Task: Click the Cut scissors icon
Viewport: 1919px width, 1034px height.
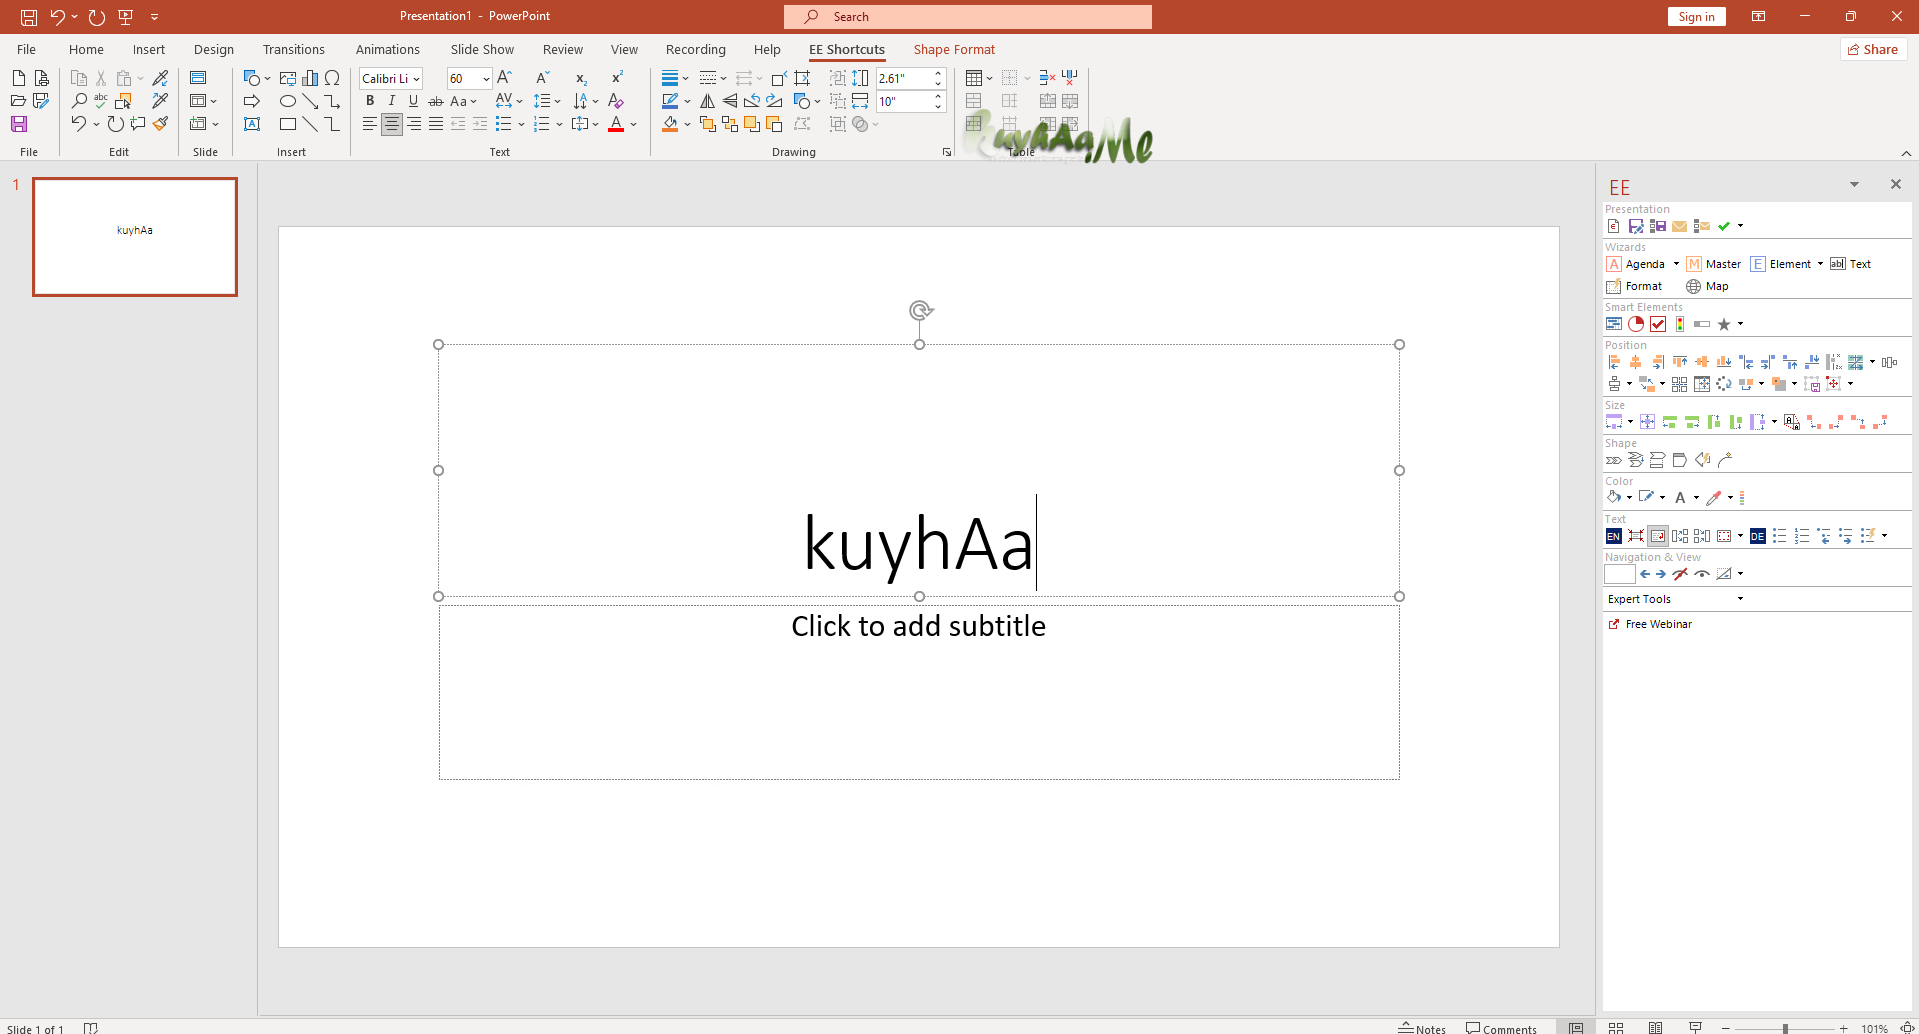Action: tap(101, 78)
